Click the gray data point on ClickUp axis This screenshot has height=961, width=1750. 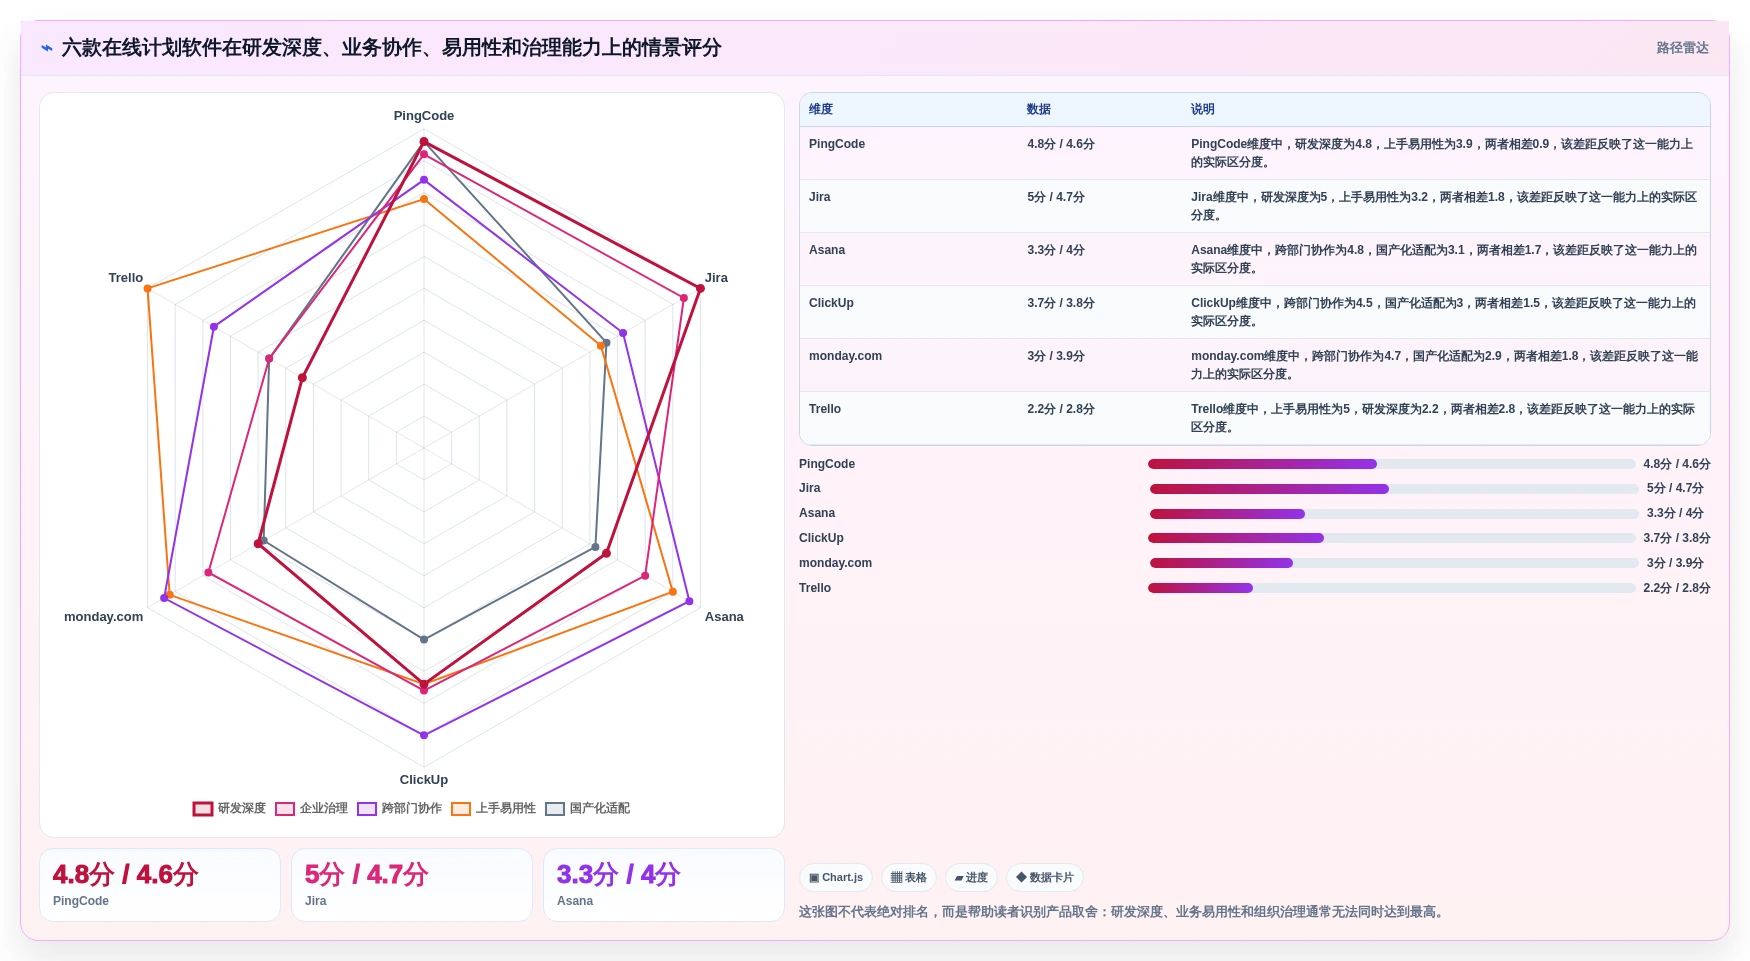tap(424, 639)
